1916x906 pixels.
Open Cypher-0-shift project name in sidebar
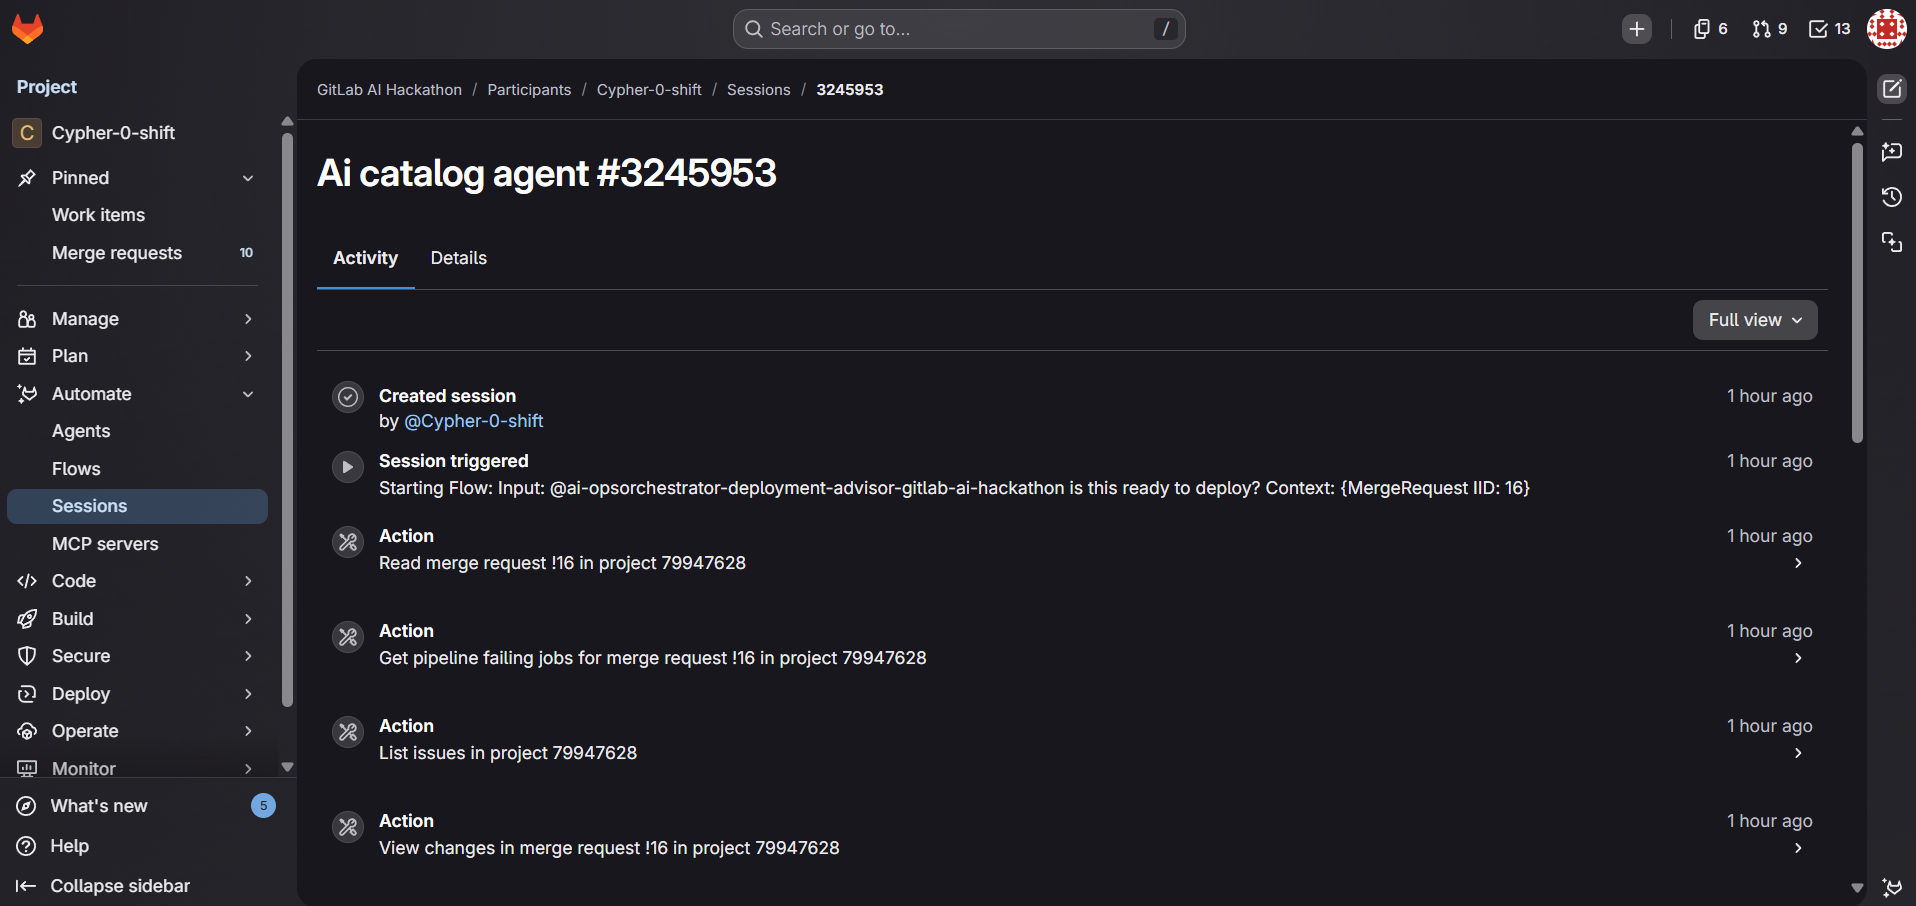[113, 133]
